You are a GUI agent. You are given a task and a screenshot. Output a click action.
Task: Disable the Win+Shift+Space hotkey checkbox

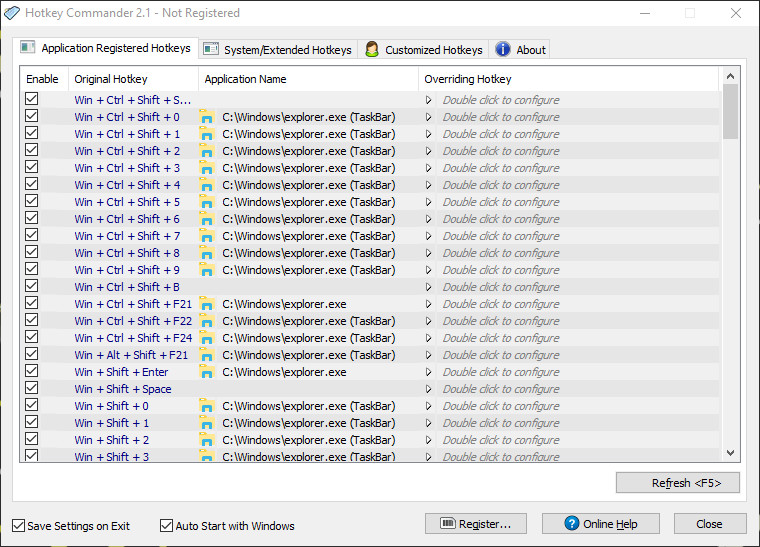coord(32,388)
